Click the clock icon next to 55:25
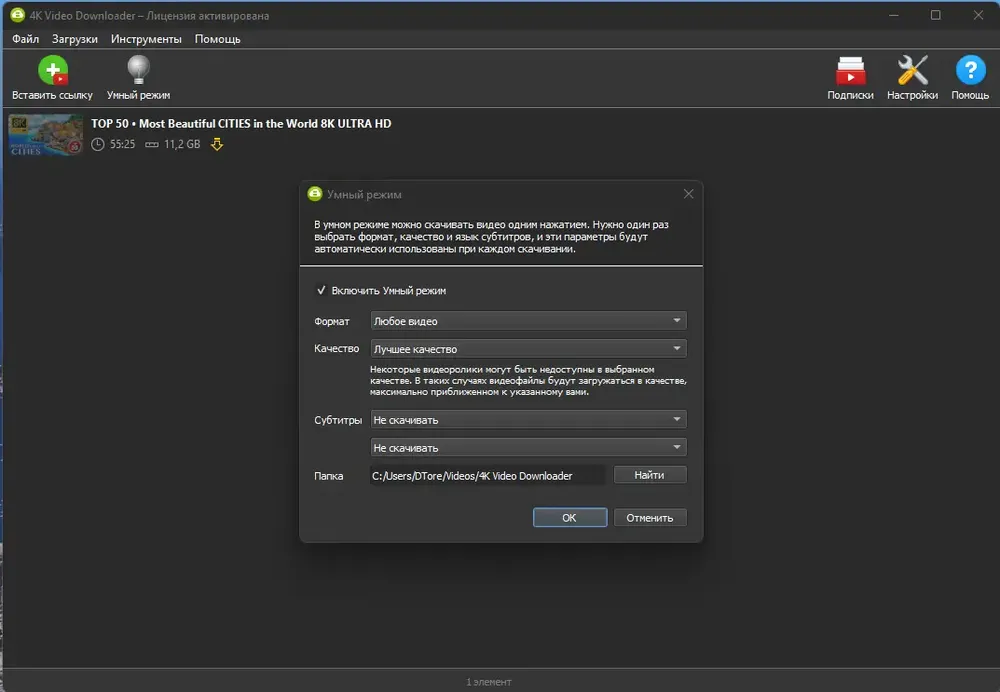 pyautogui.click(x=98, y=144)
